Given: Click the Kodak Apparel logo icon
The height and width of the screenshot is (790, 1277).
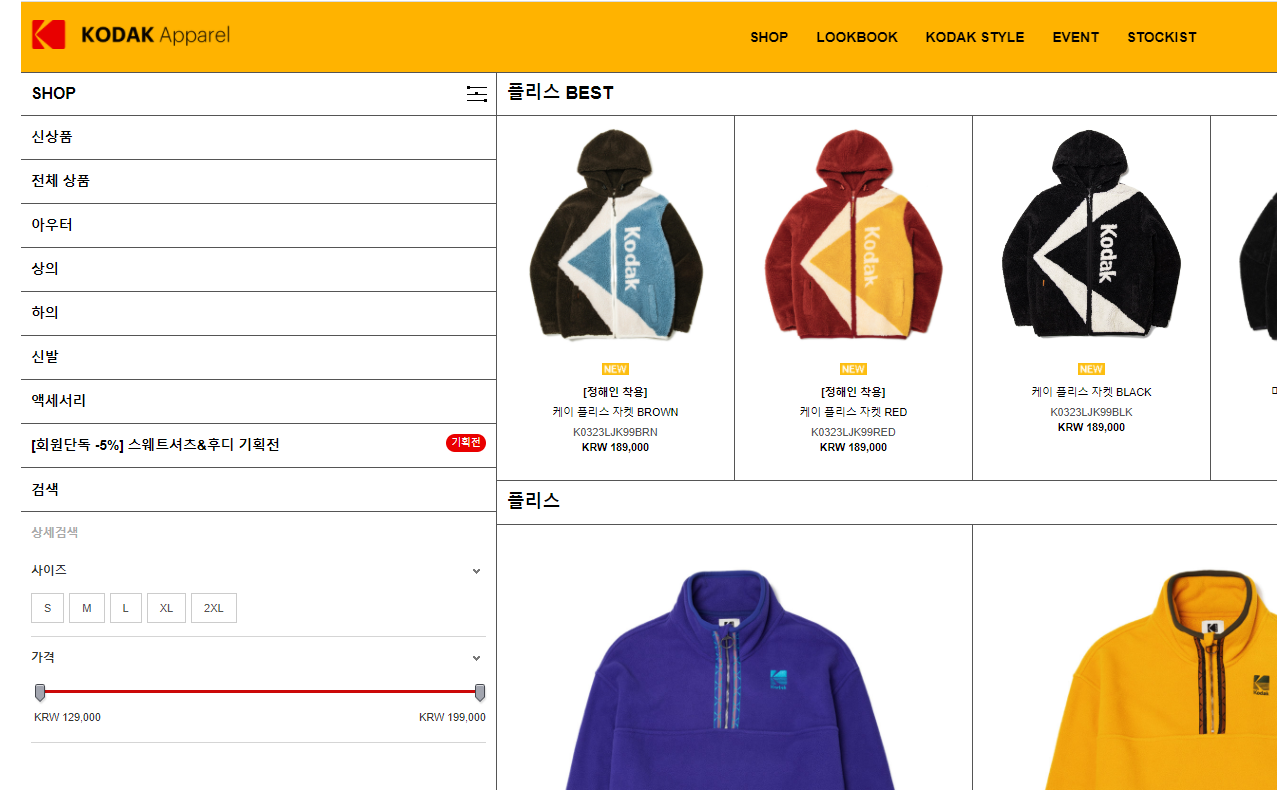Looking at the screenshot, I should click(x=48, y=35).
